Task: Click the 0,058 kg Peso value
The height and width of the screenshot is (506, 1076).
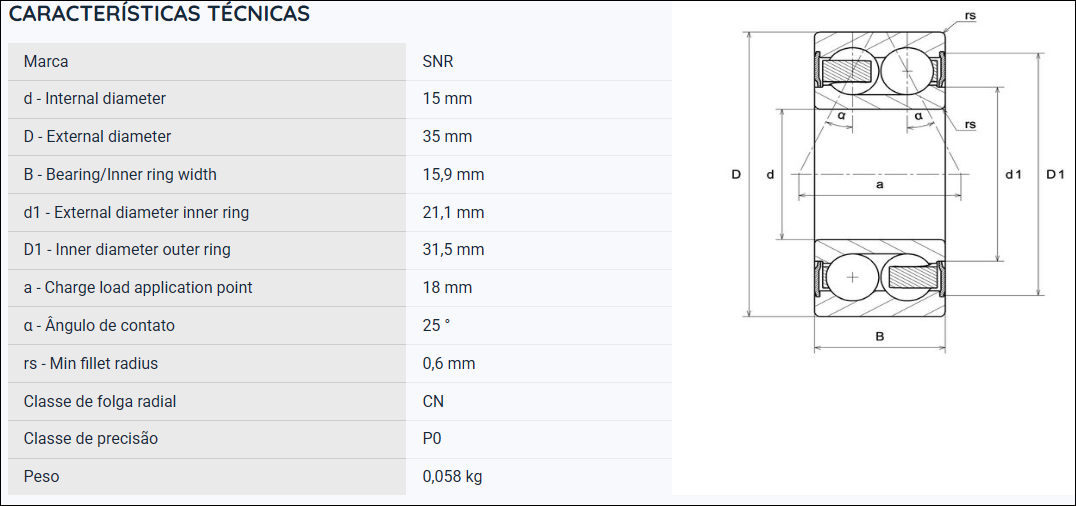Action: [452, 476]
